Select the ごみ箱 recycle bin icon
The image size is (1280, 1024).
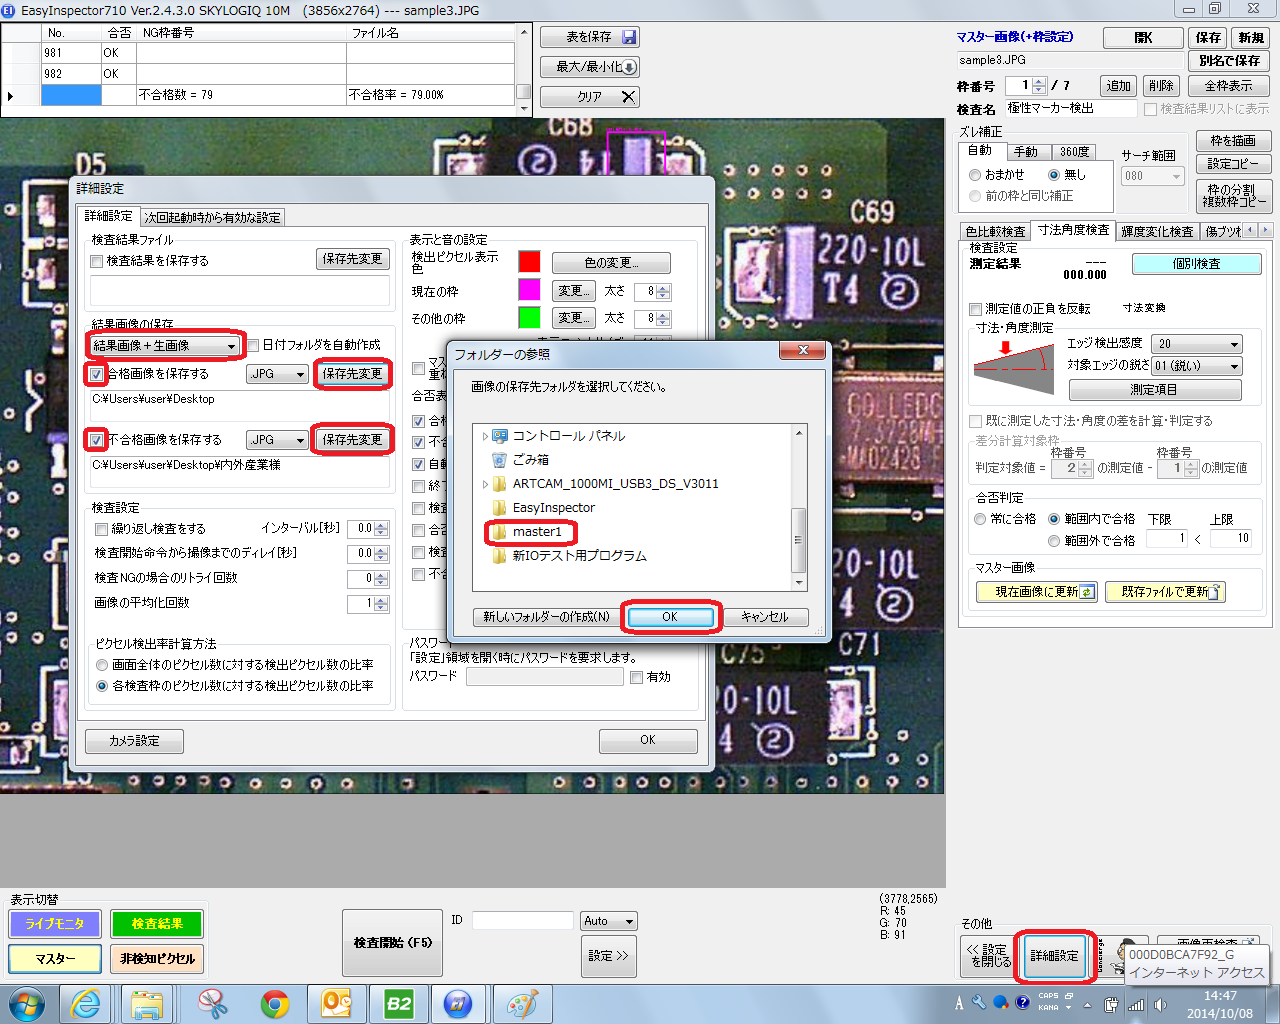pos(500,459)
